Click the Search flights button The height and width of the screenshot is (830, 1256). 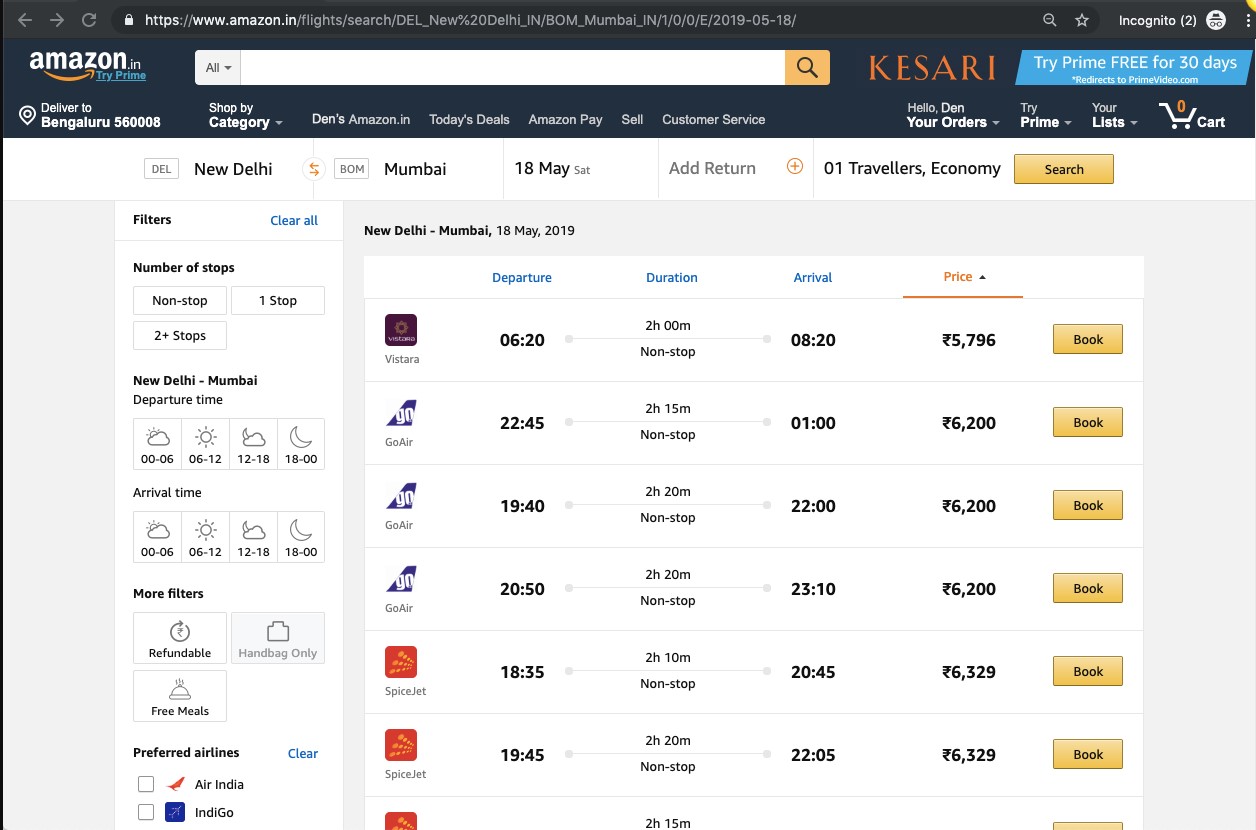coord(1064,169)
